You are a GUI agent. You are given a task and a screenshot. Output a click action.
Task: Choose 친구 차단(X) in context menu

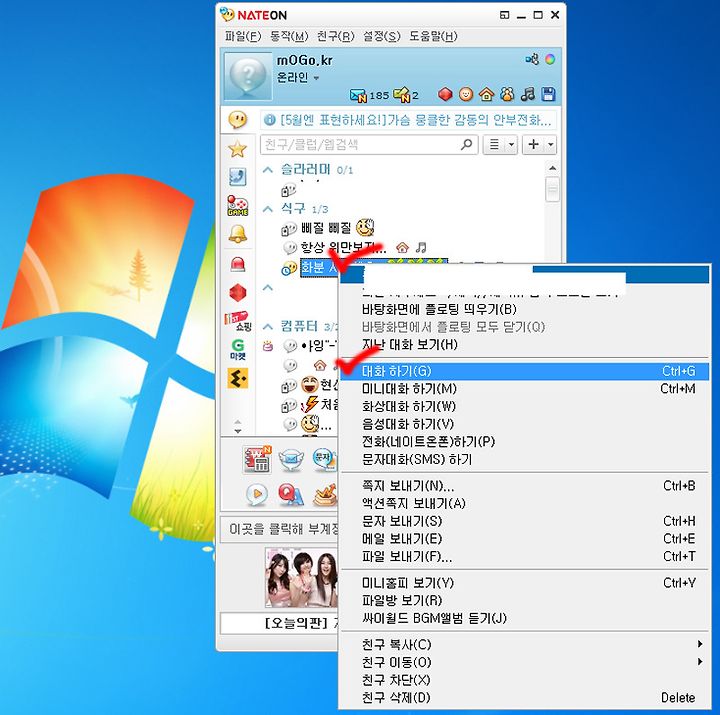click(x=524, y=680)
